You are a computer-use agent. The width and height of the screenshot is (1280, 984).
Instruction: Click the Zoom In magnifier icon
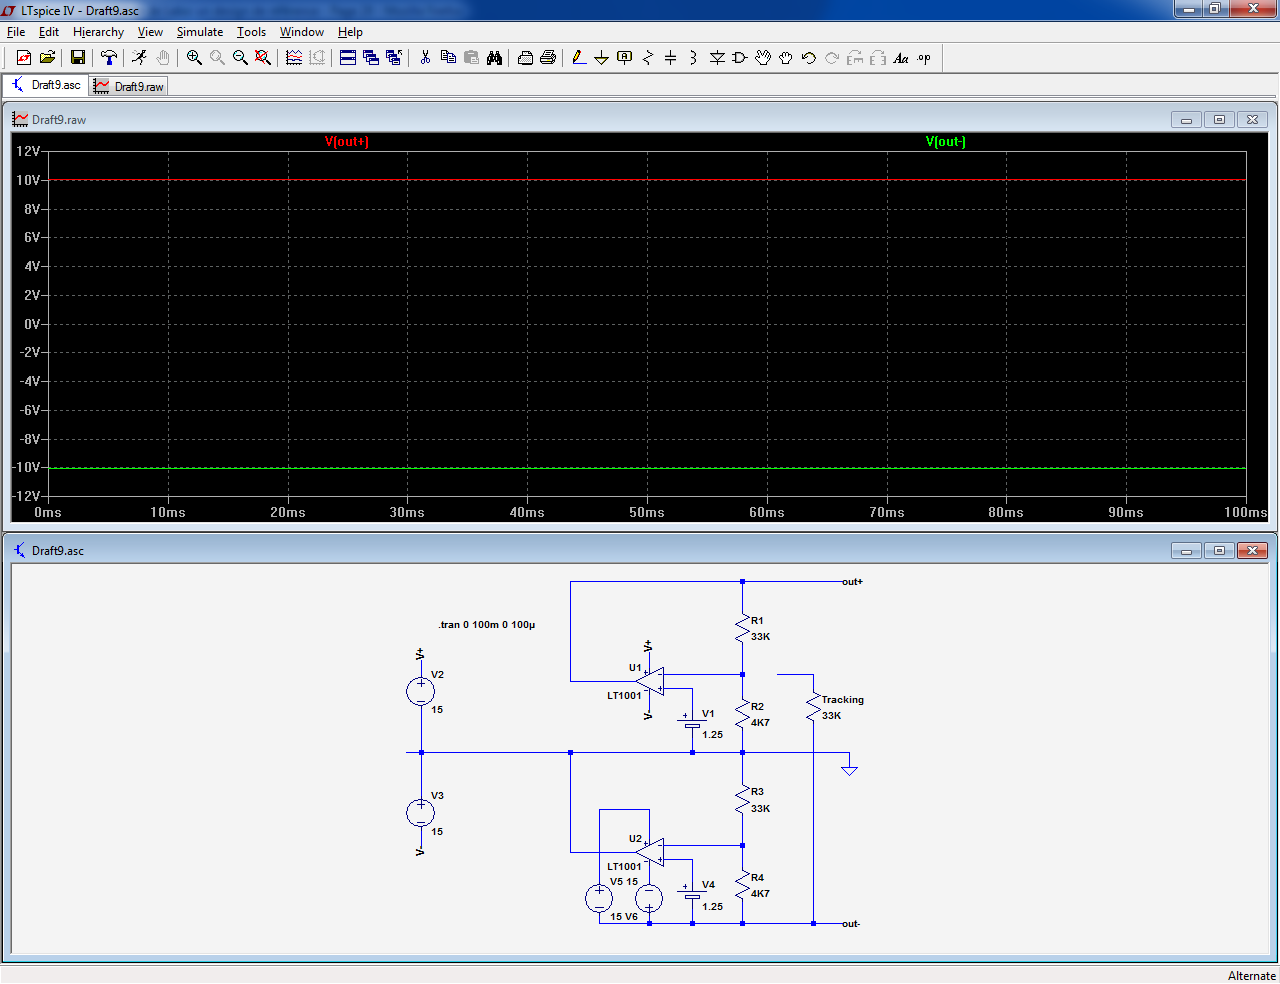pos(194,58)
